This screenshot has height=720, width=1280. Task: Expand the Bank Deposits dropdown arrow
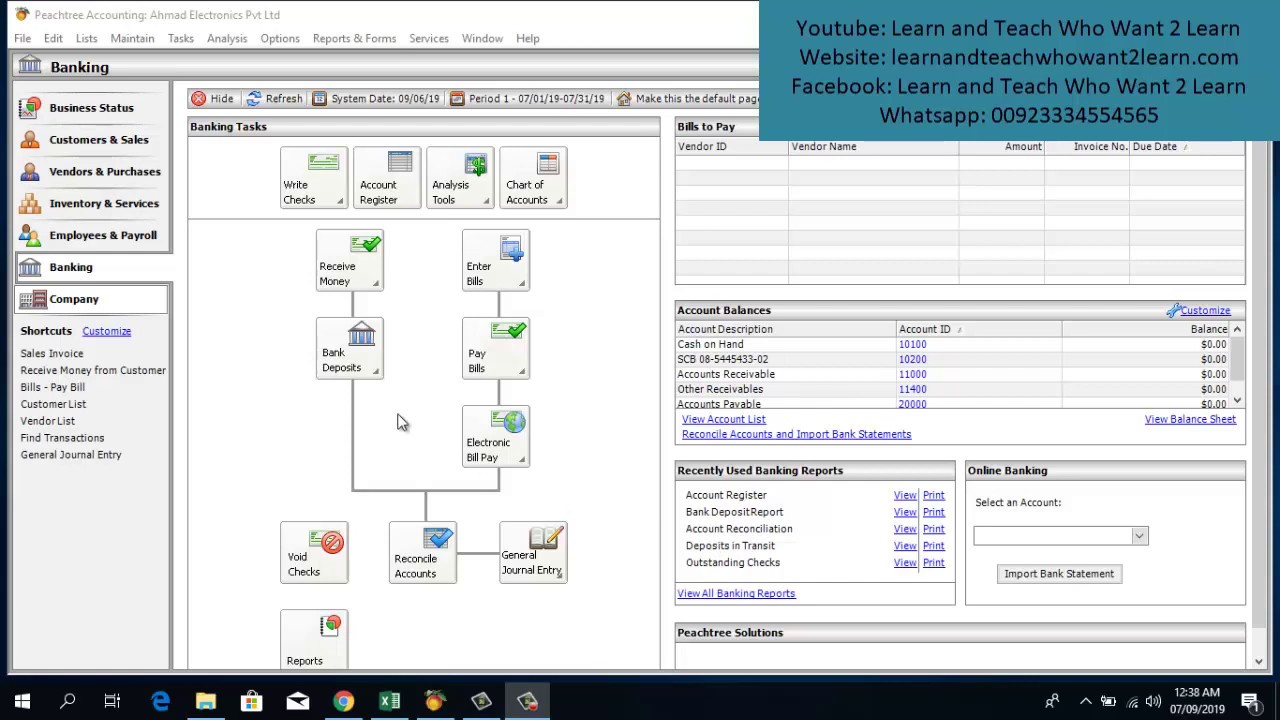click(x=376, y=370)
